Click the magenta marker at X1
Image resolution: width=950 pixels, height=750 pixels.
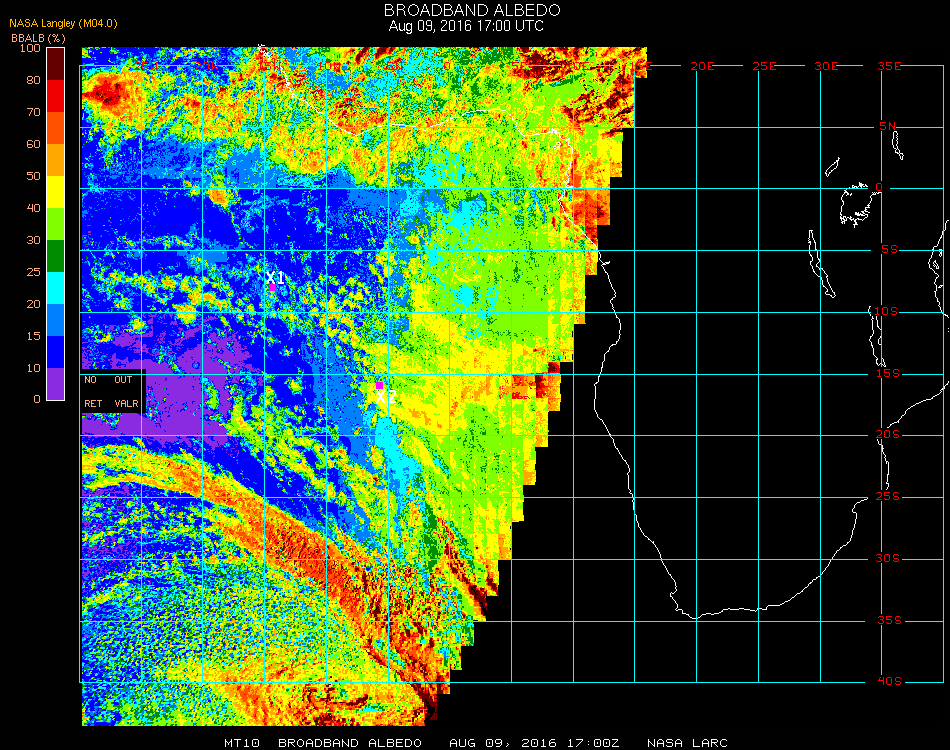(x=273, y=287)
